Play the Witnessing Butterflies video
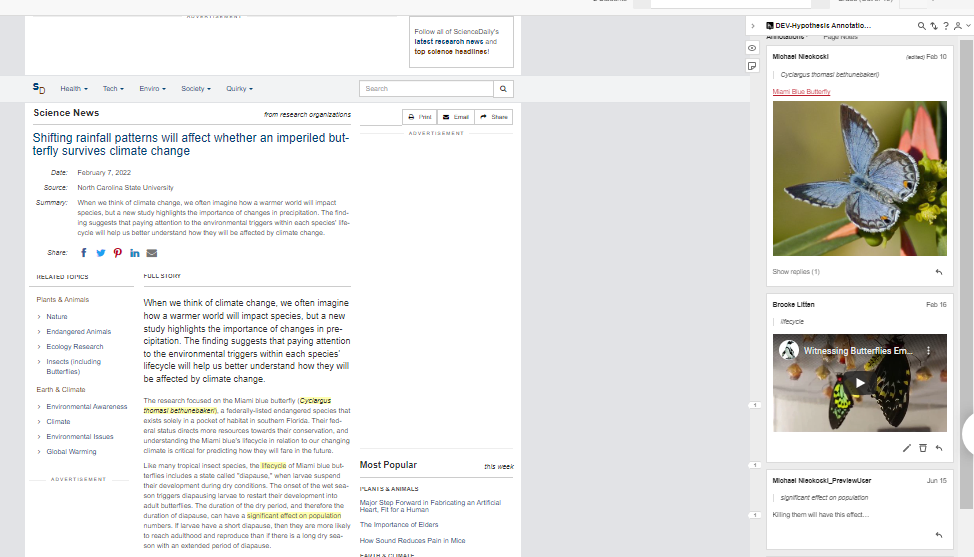This screenshot has width=974, height=557. (860, 383)
